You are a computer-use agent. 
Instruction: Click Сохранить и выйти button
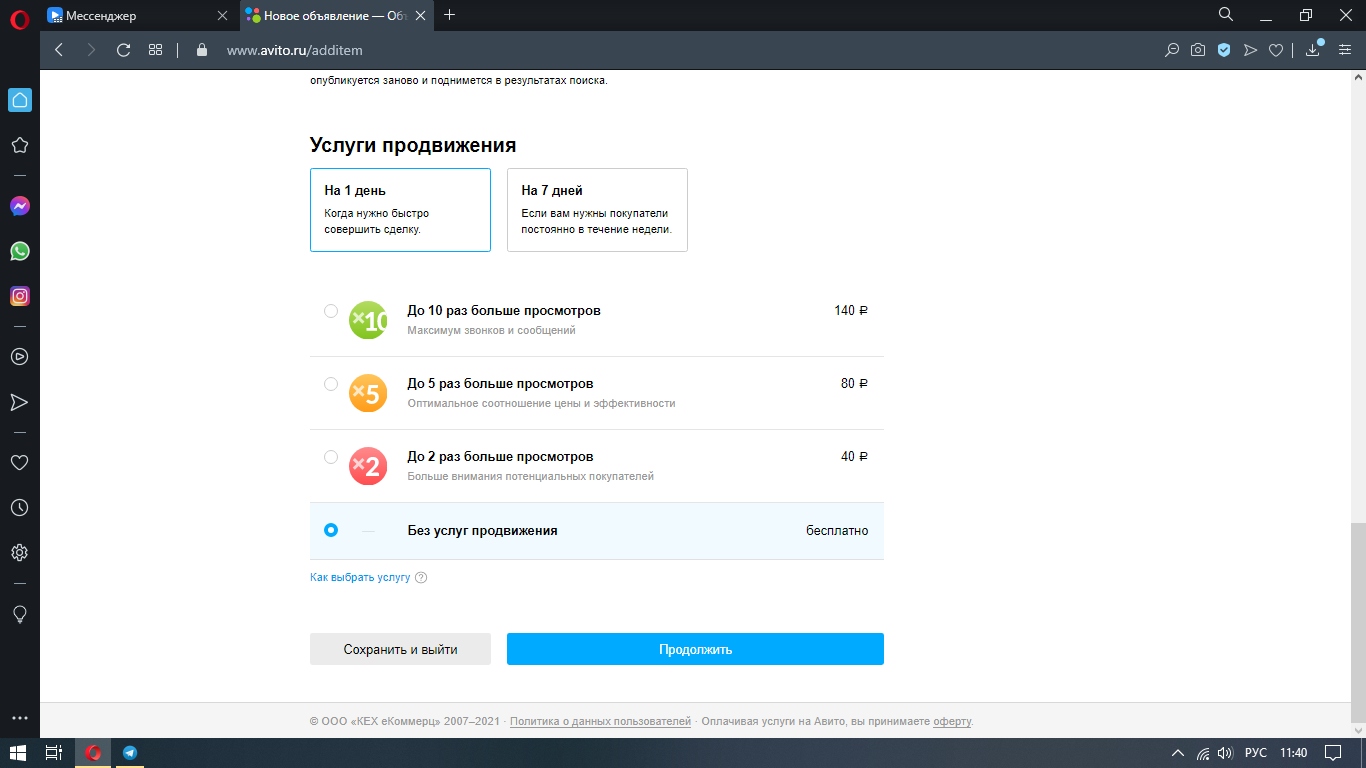click(400, 649)
